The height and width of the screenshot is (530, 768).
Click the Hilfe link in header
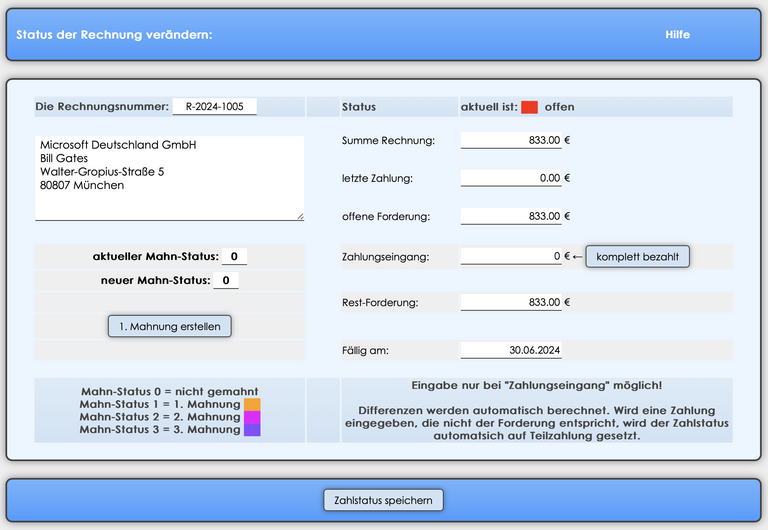pyautogui.click(x=677, y=35)
